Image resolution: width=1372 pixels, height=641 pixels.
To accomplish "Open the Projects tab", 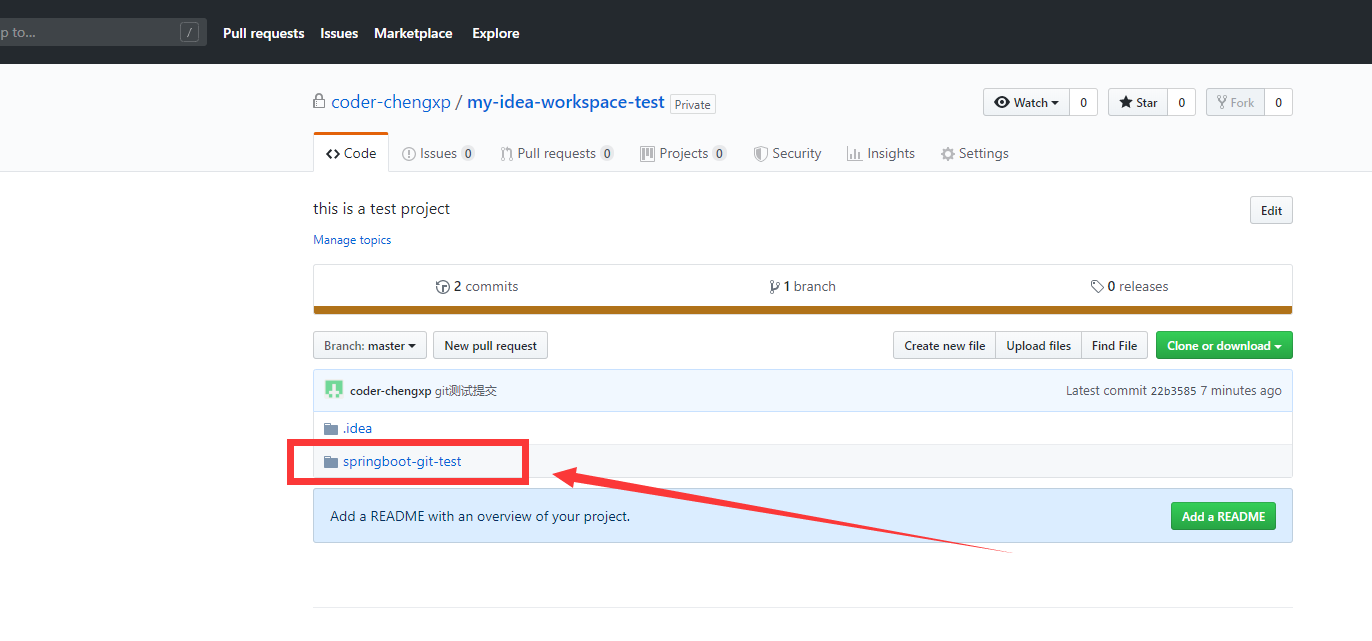I will [x=683, y=153].
